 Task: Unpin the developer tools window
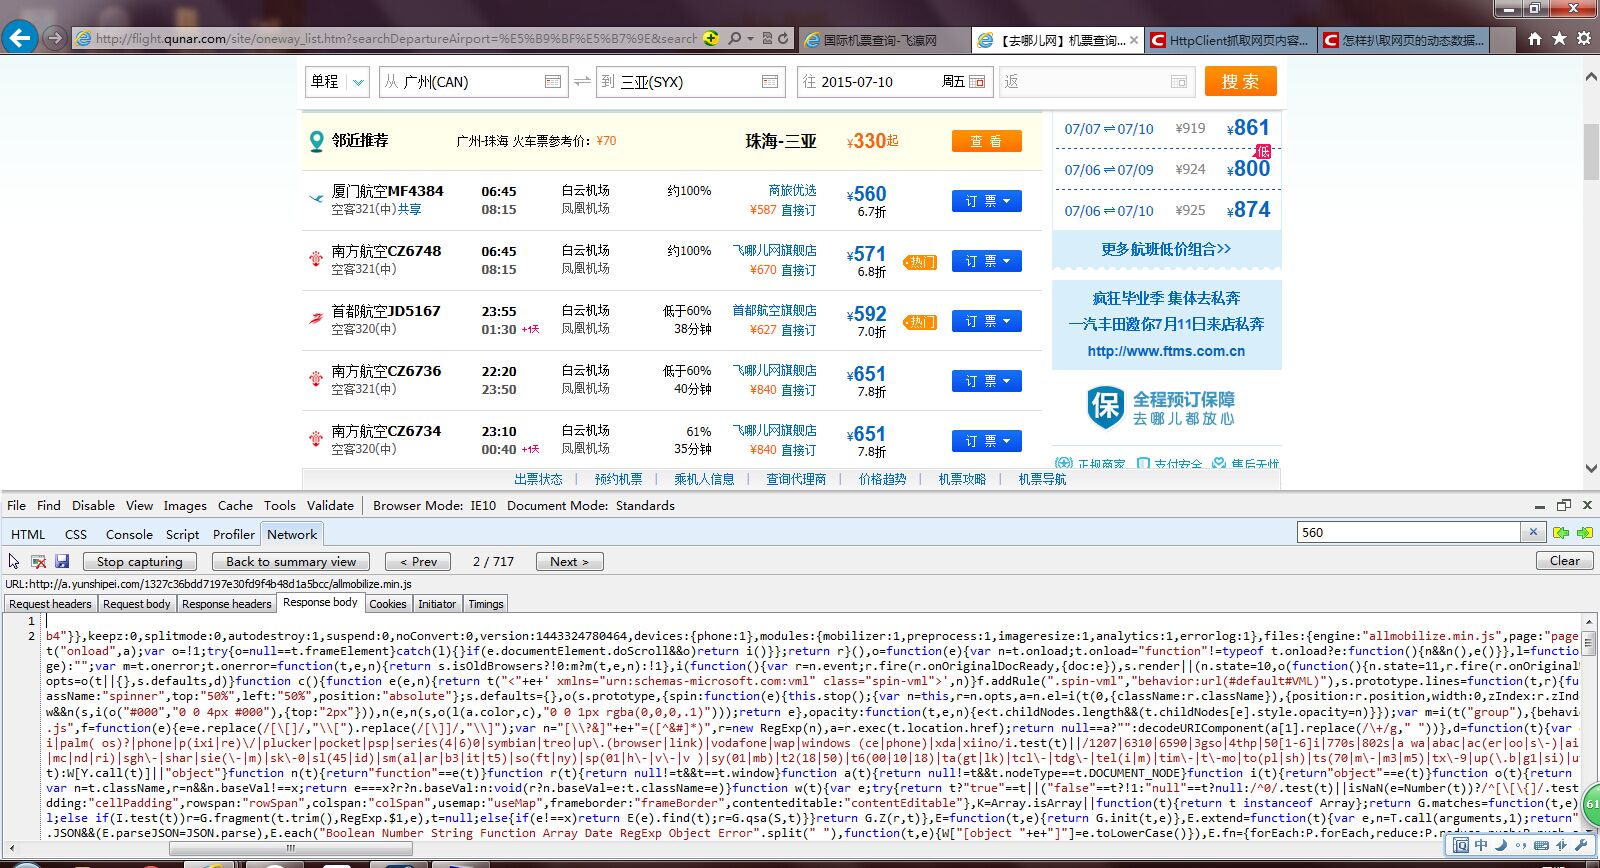(x=1564, y=505)
